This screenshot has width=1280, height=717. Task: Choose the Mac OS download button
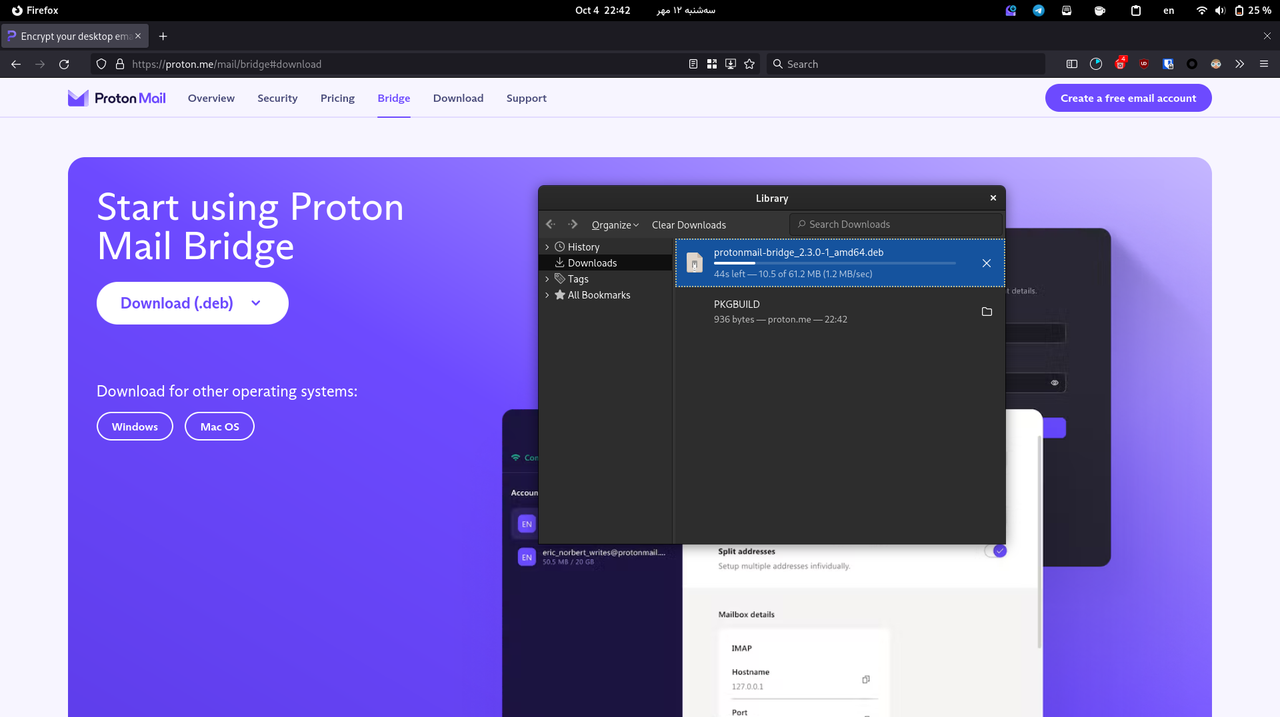(x=219, y=426)
